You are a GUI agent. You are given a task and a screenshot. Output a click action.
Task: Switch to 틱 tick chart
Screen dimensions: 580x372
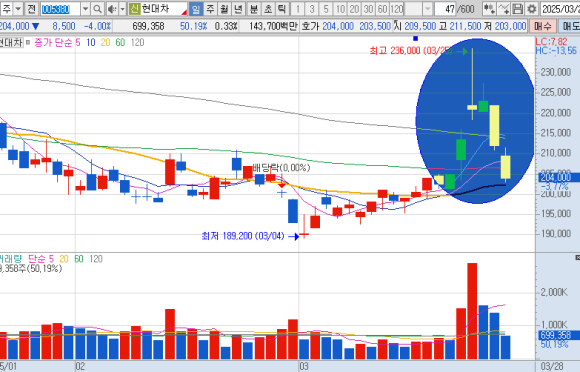pyautogui.click(x=282, y=9)
